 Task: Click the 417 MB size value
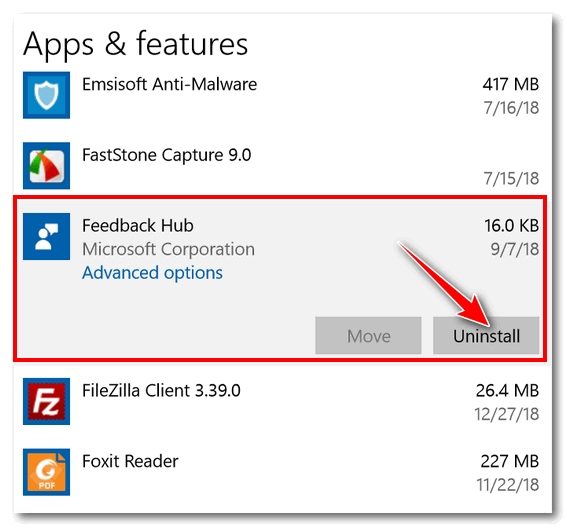click(511, 84)
